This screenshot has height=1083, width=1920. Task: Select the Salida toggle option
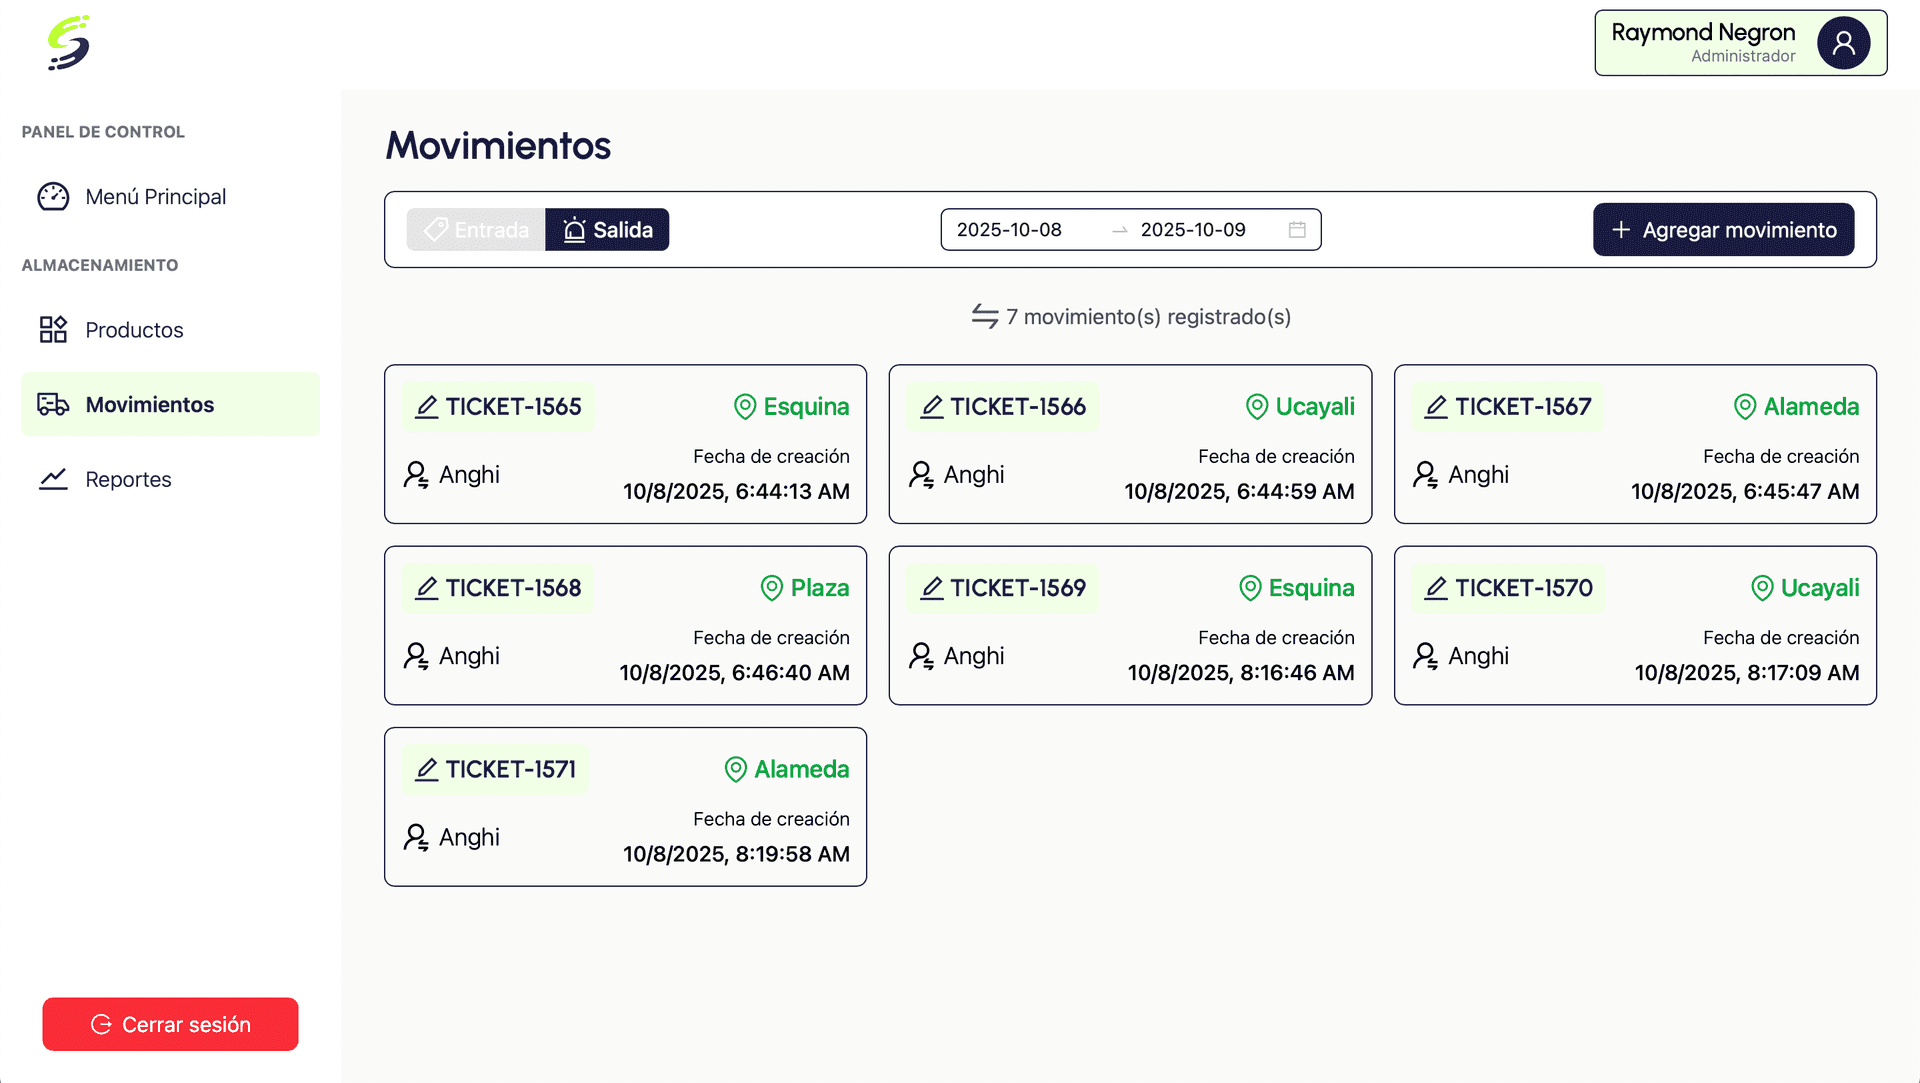coord(607,230)
